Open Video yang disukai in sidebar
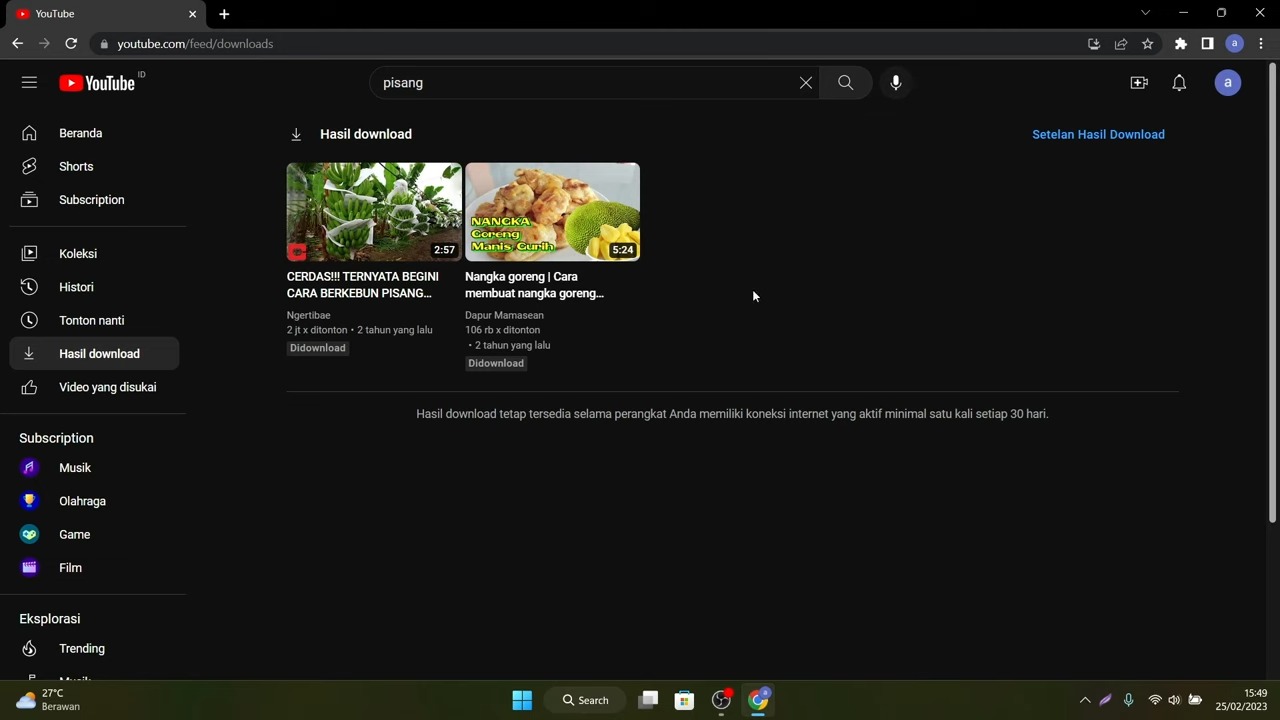Screen dimensions: 1280x720 (x=95, y=387)
